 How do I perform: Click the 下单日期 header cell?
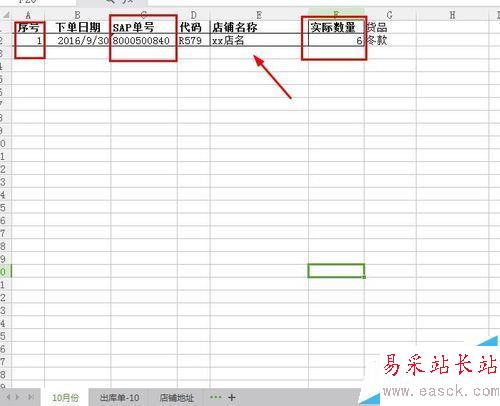click(x=77, y=27)
